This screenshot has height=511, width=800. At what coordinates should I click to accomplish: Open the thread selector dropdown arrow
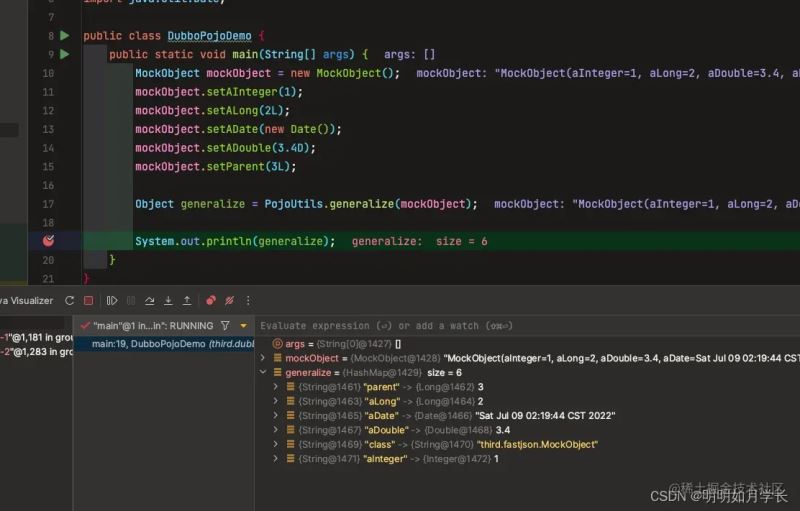click(243, 326)
